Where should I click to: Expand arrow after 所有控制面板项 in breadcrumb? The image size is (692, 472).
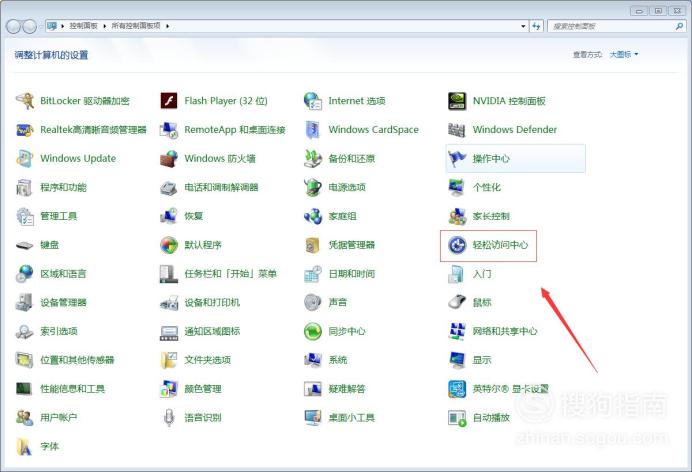[x=167, y=26]
